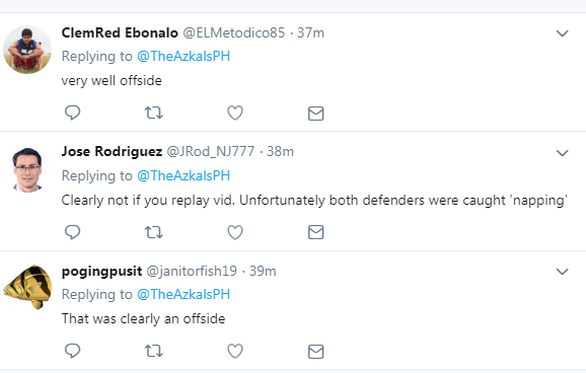This screenshot has height=373, width=586.
Task: Share Jose Rodriguez's tweet via direct message
Action: 316,232
